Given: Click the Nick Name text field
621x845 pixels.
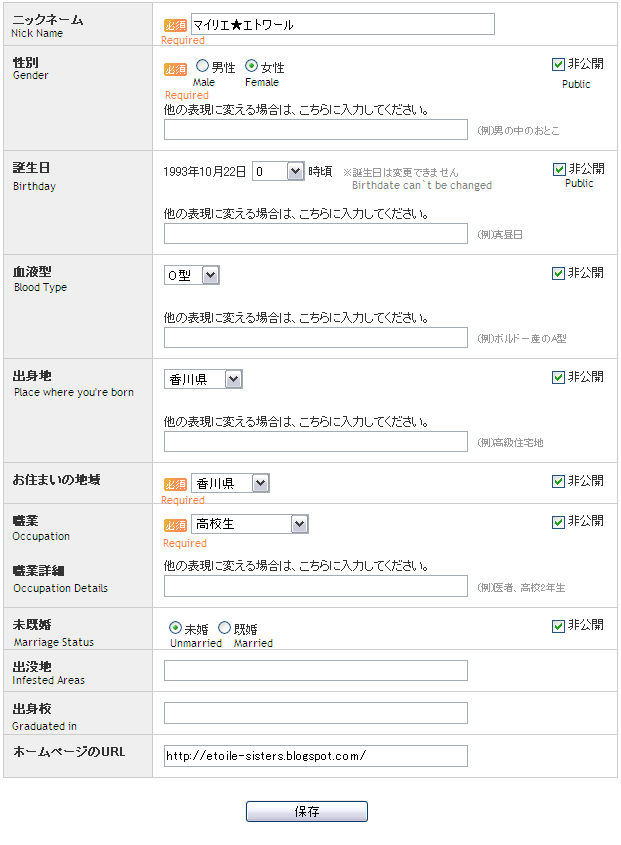Looking at the screenshot, I should (x=342, y=24).
